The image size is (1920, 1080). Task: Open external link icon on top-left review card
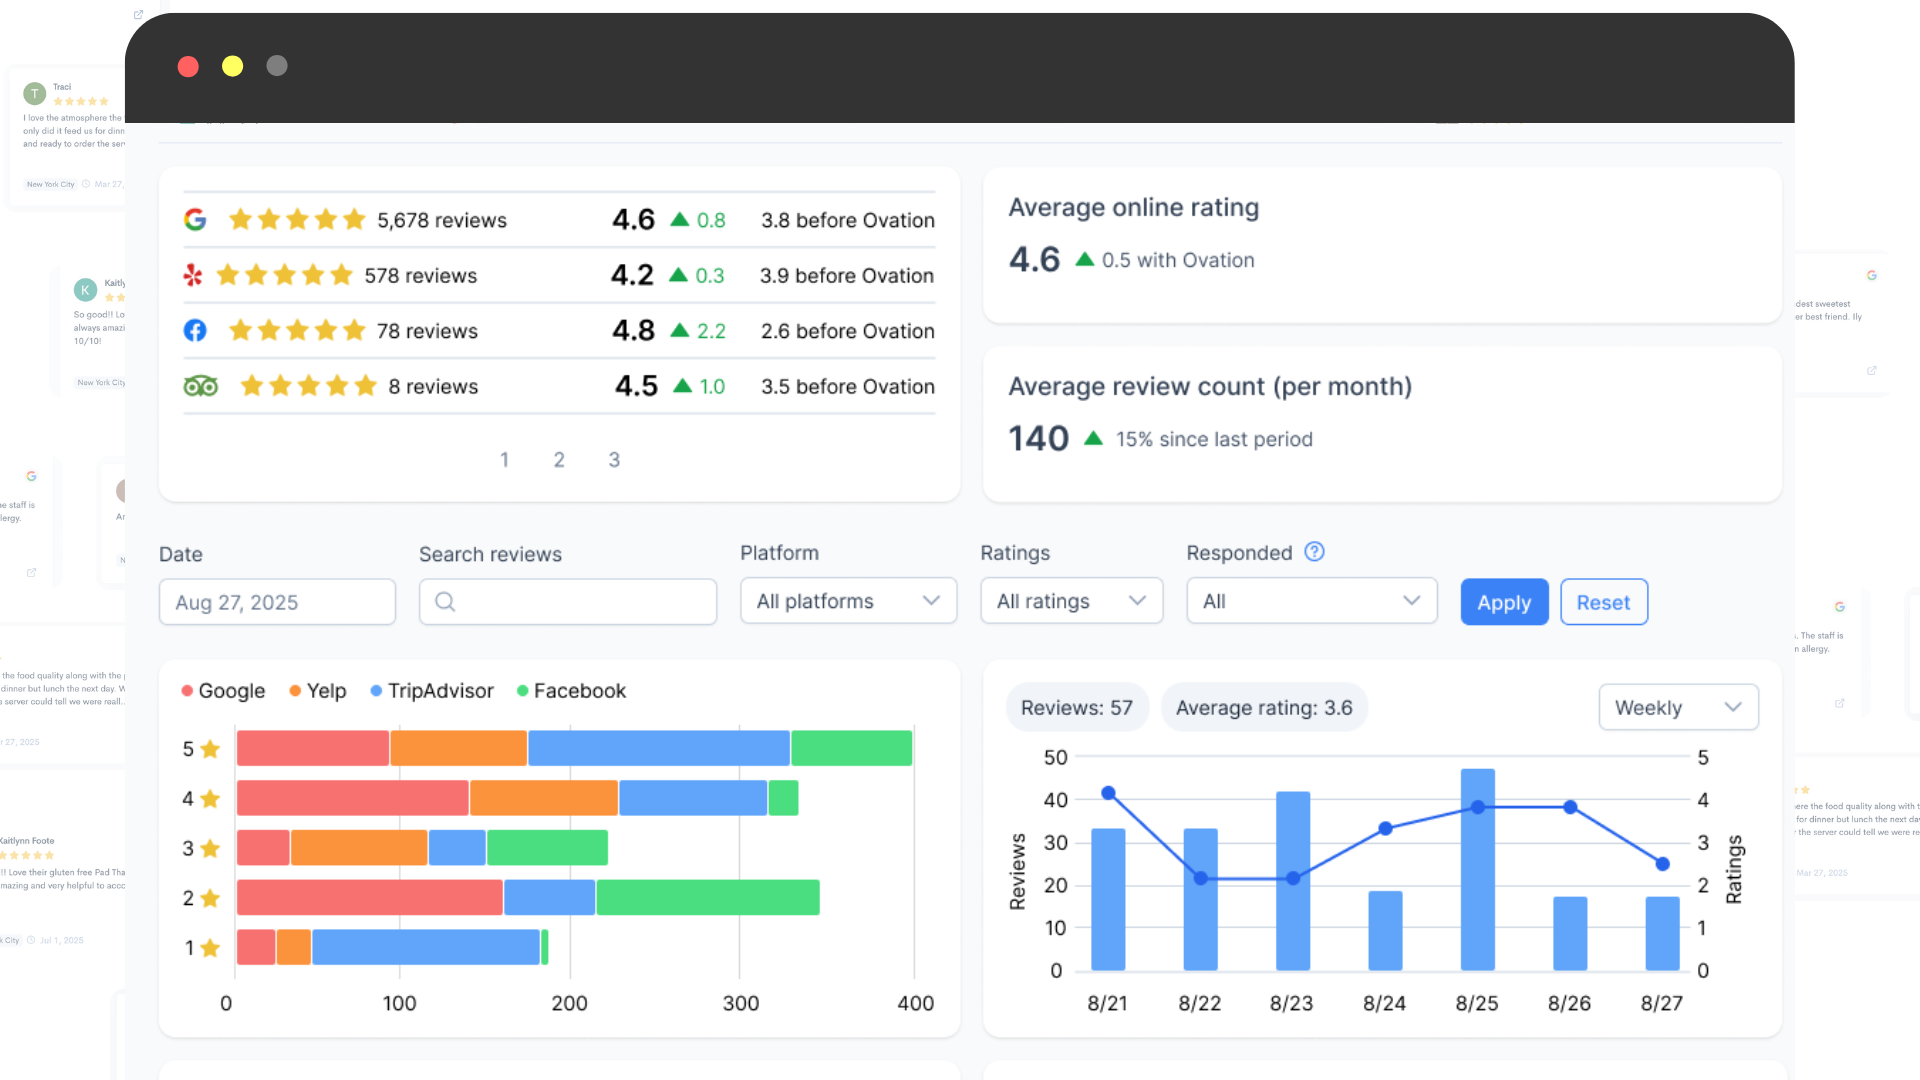pyautogui.click(x=138, y=15)
